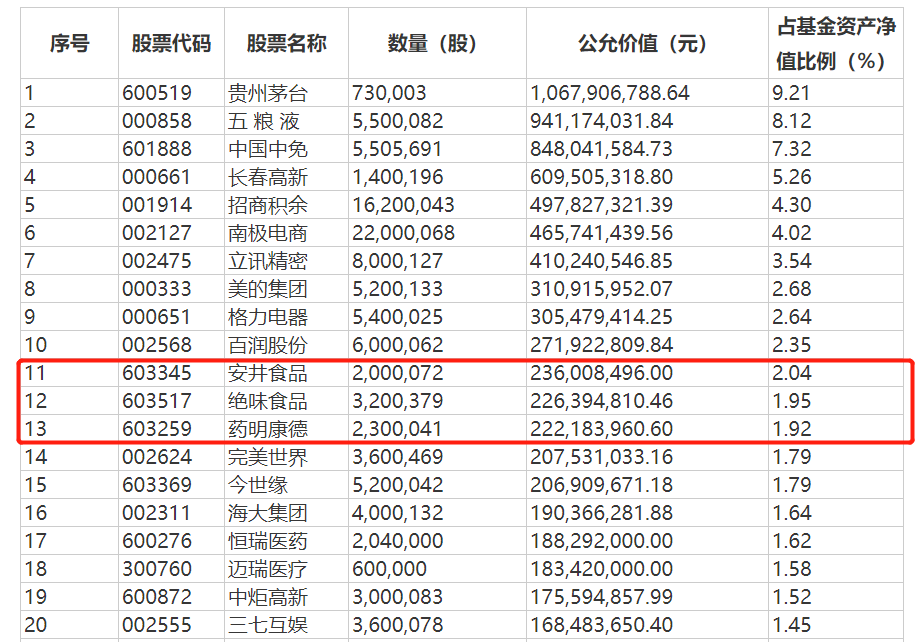Screen dimensions: 924x642
Task: Select stock code 000651
Action: coord(157,317)
